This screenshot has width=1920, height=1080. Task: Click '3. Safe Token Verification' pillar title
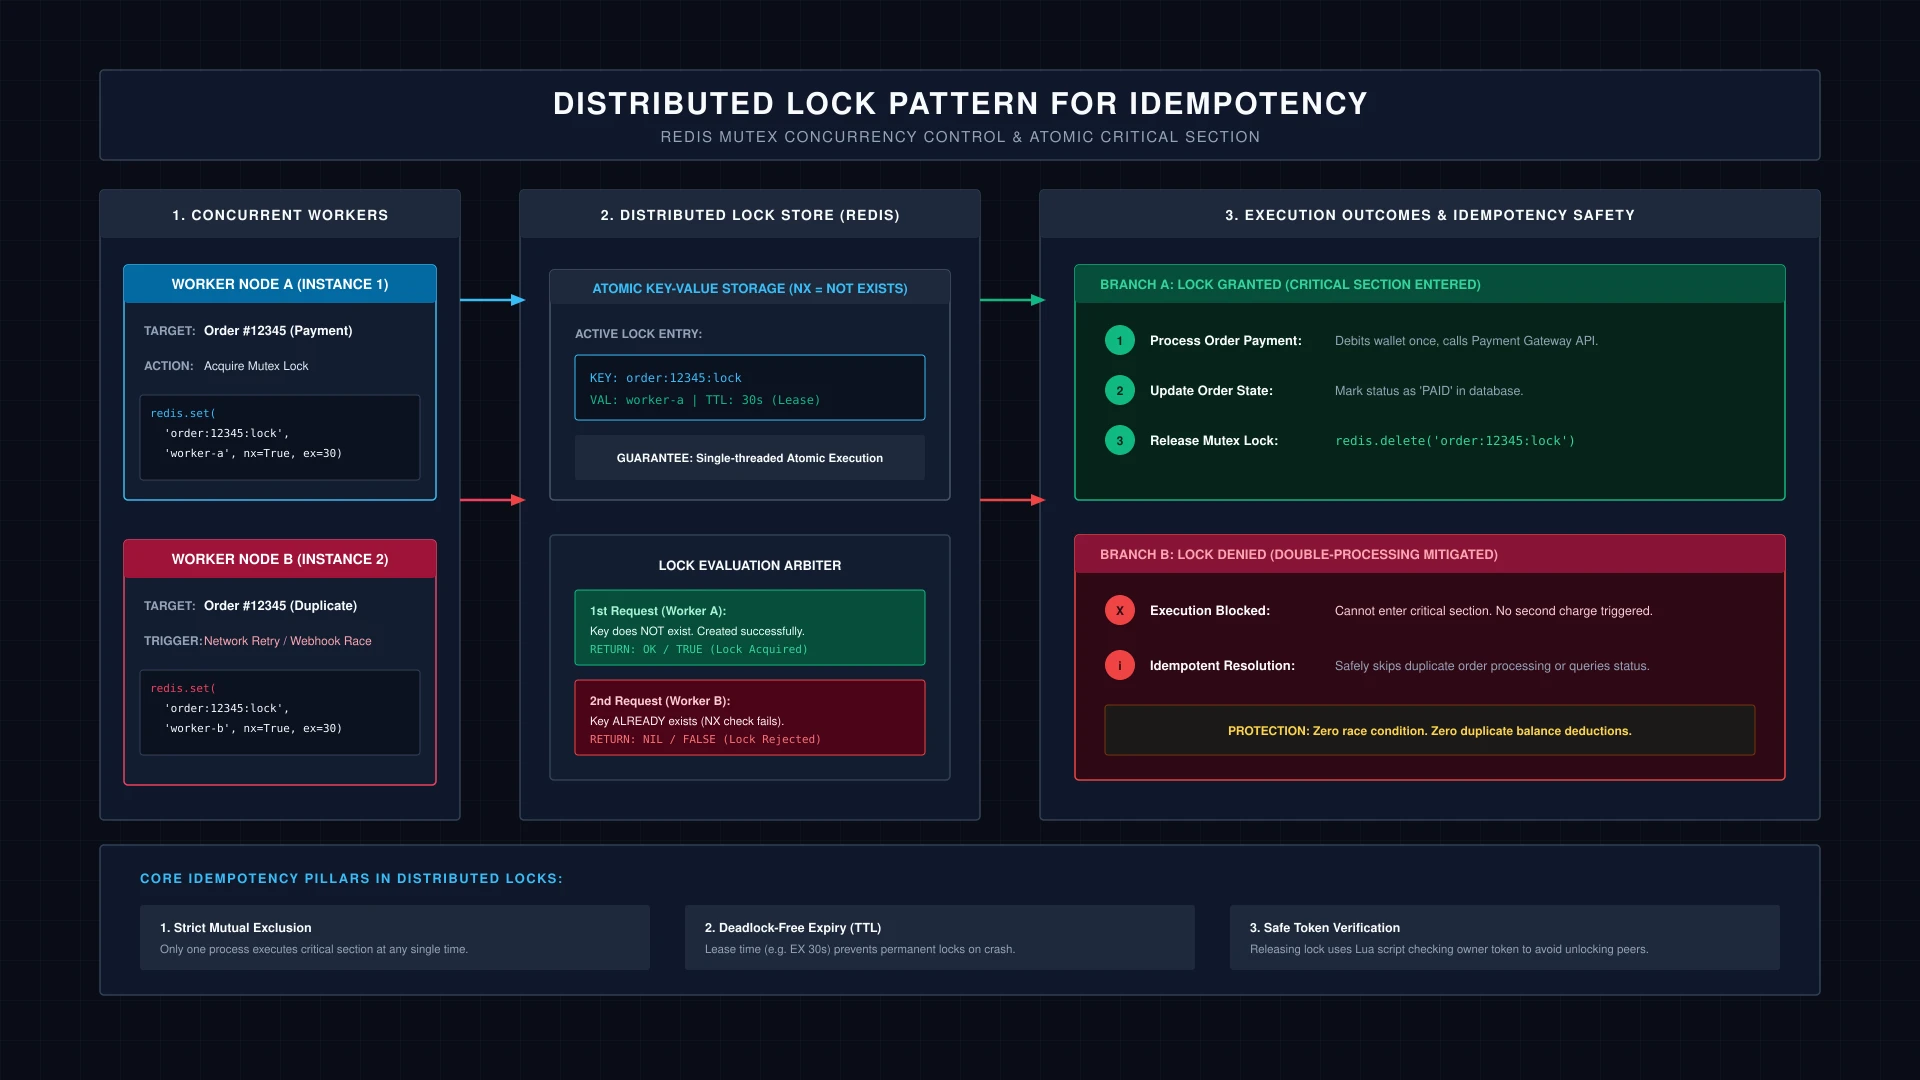(x=1325, y=928)
